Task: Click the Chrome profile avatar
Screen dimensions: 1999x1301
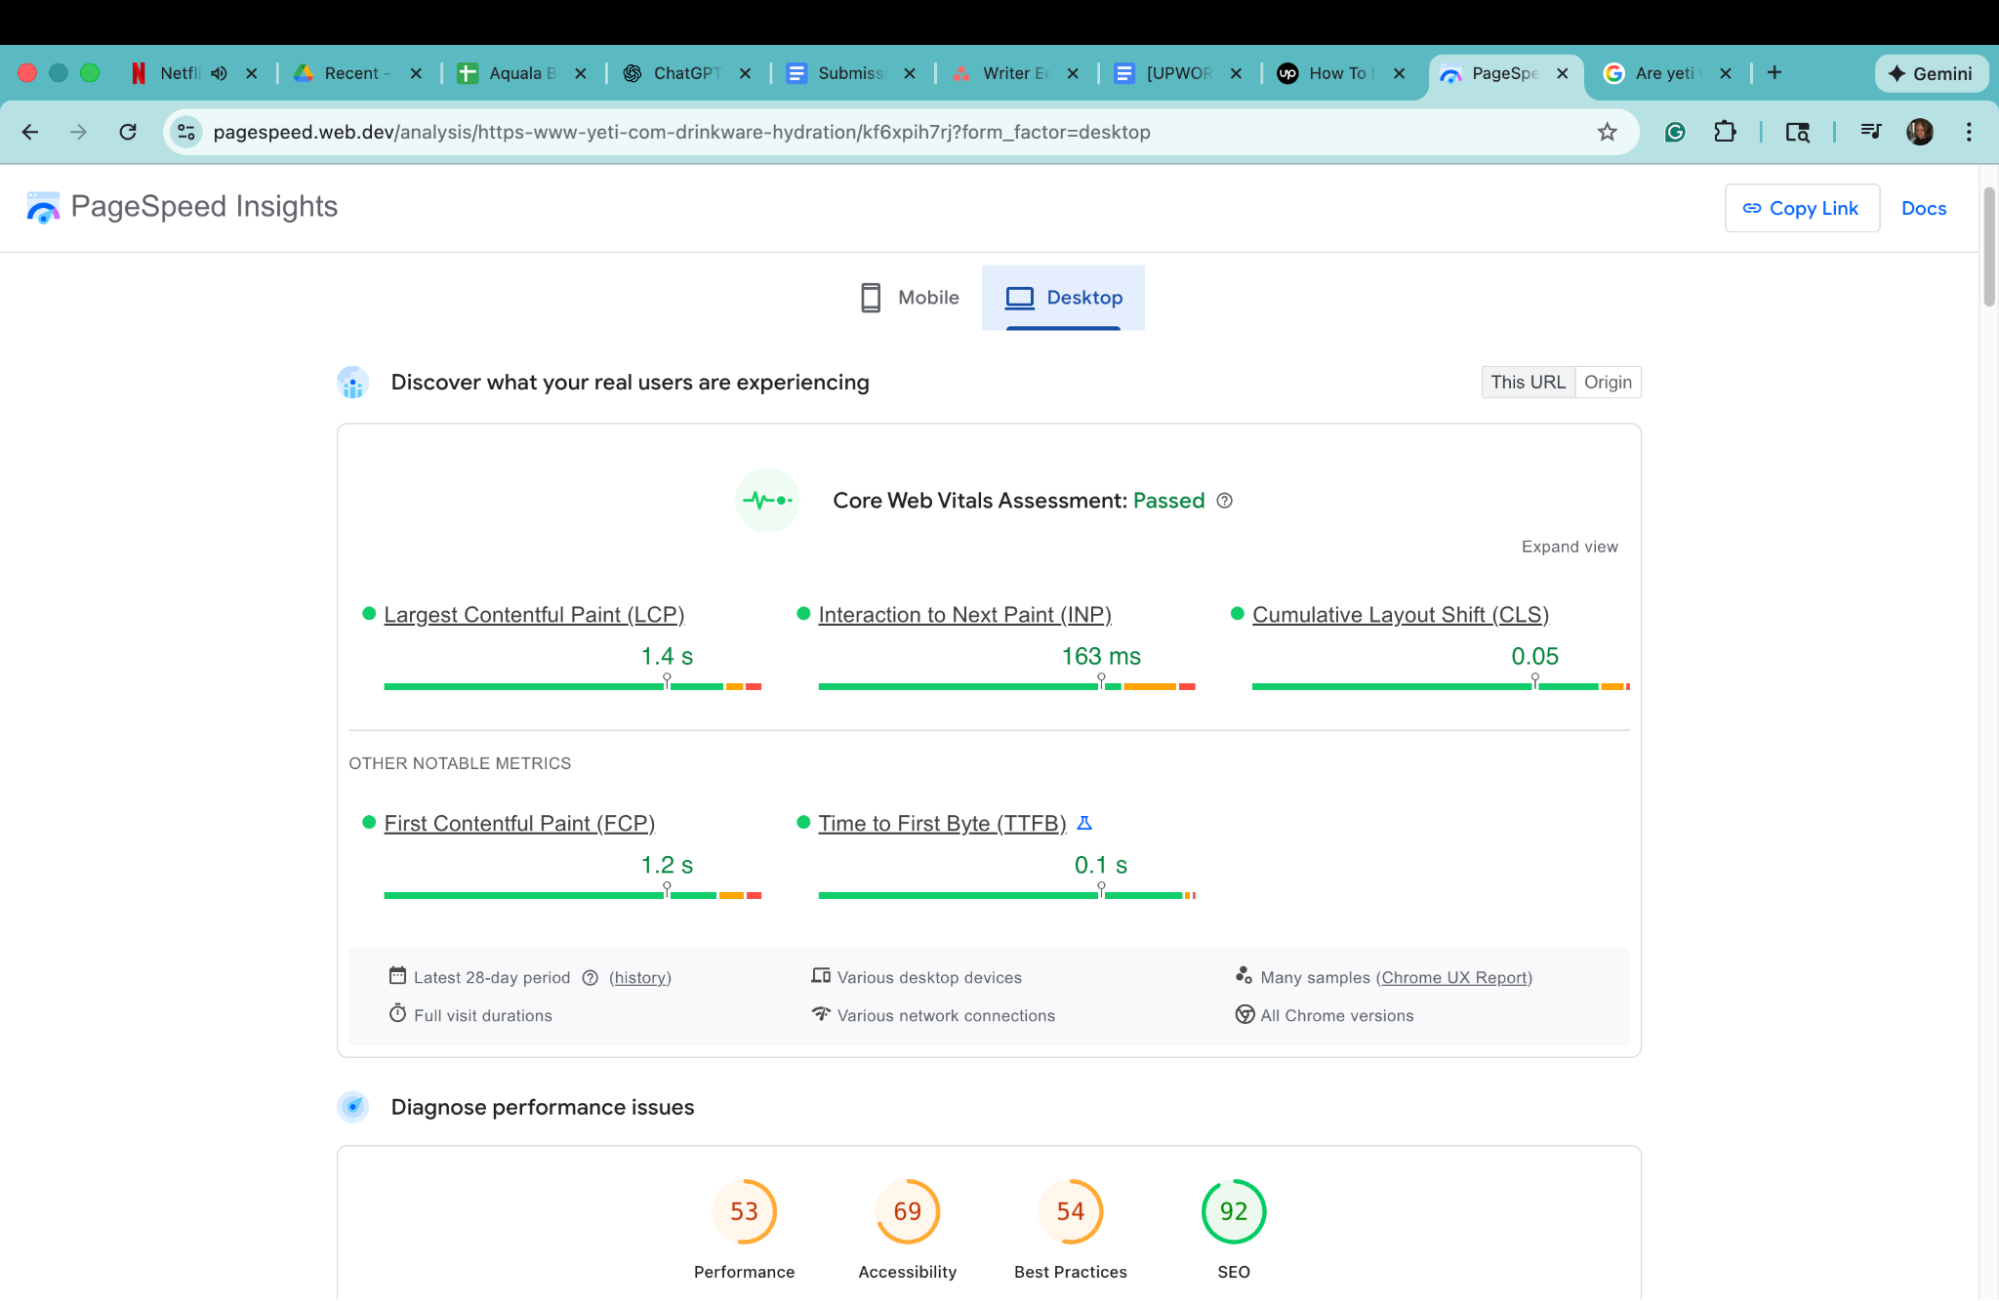Action: (1919, 132)
